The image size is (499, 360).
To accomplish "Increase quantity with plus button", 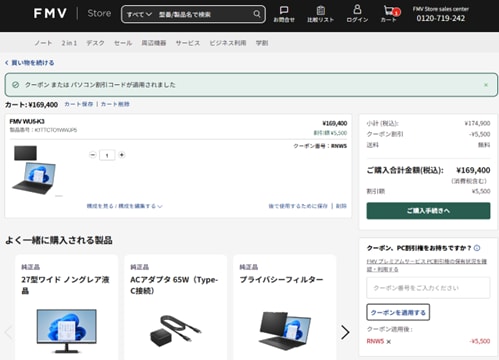I will [122, 155].
